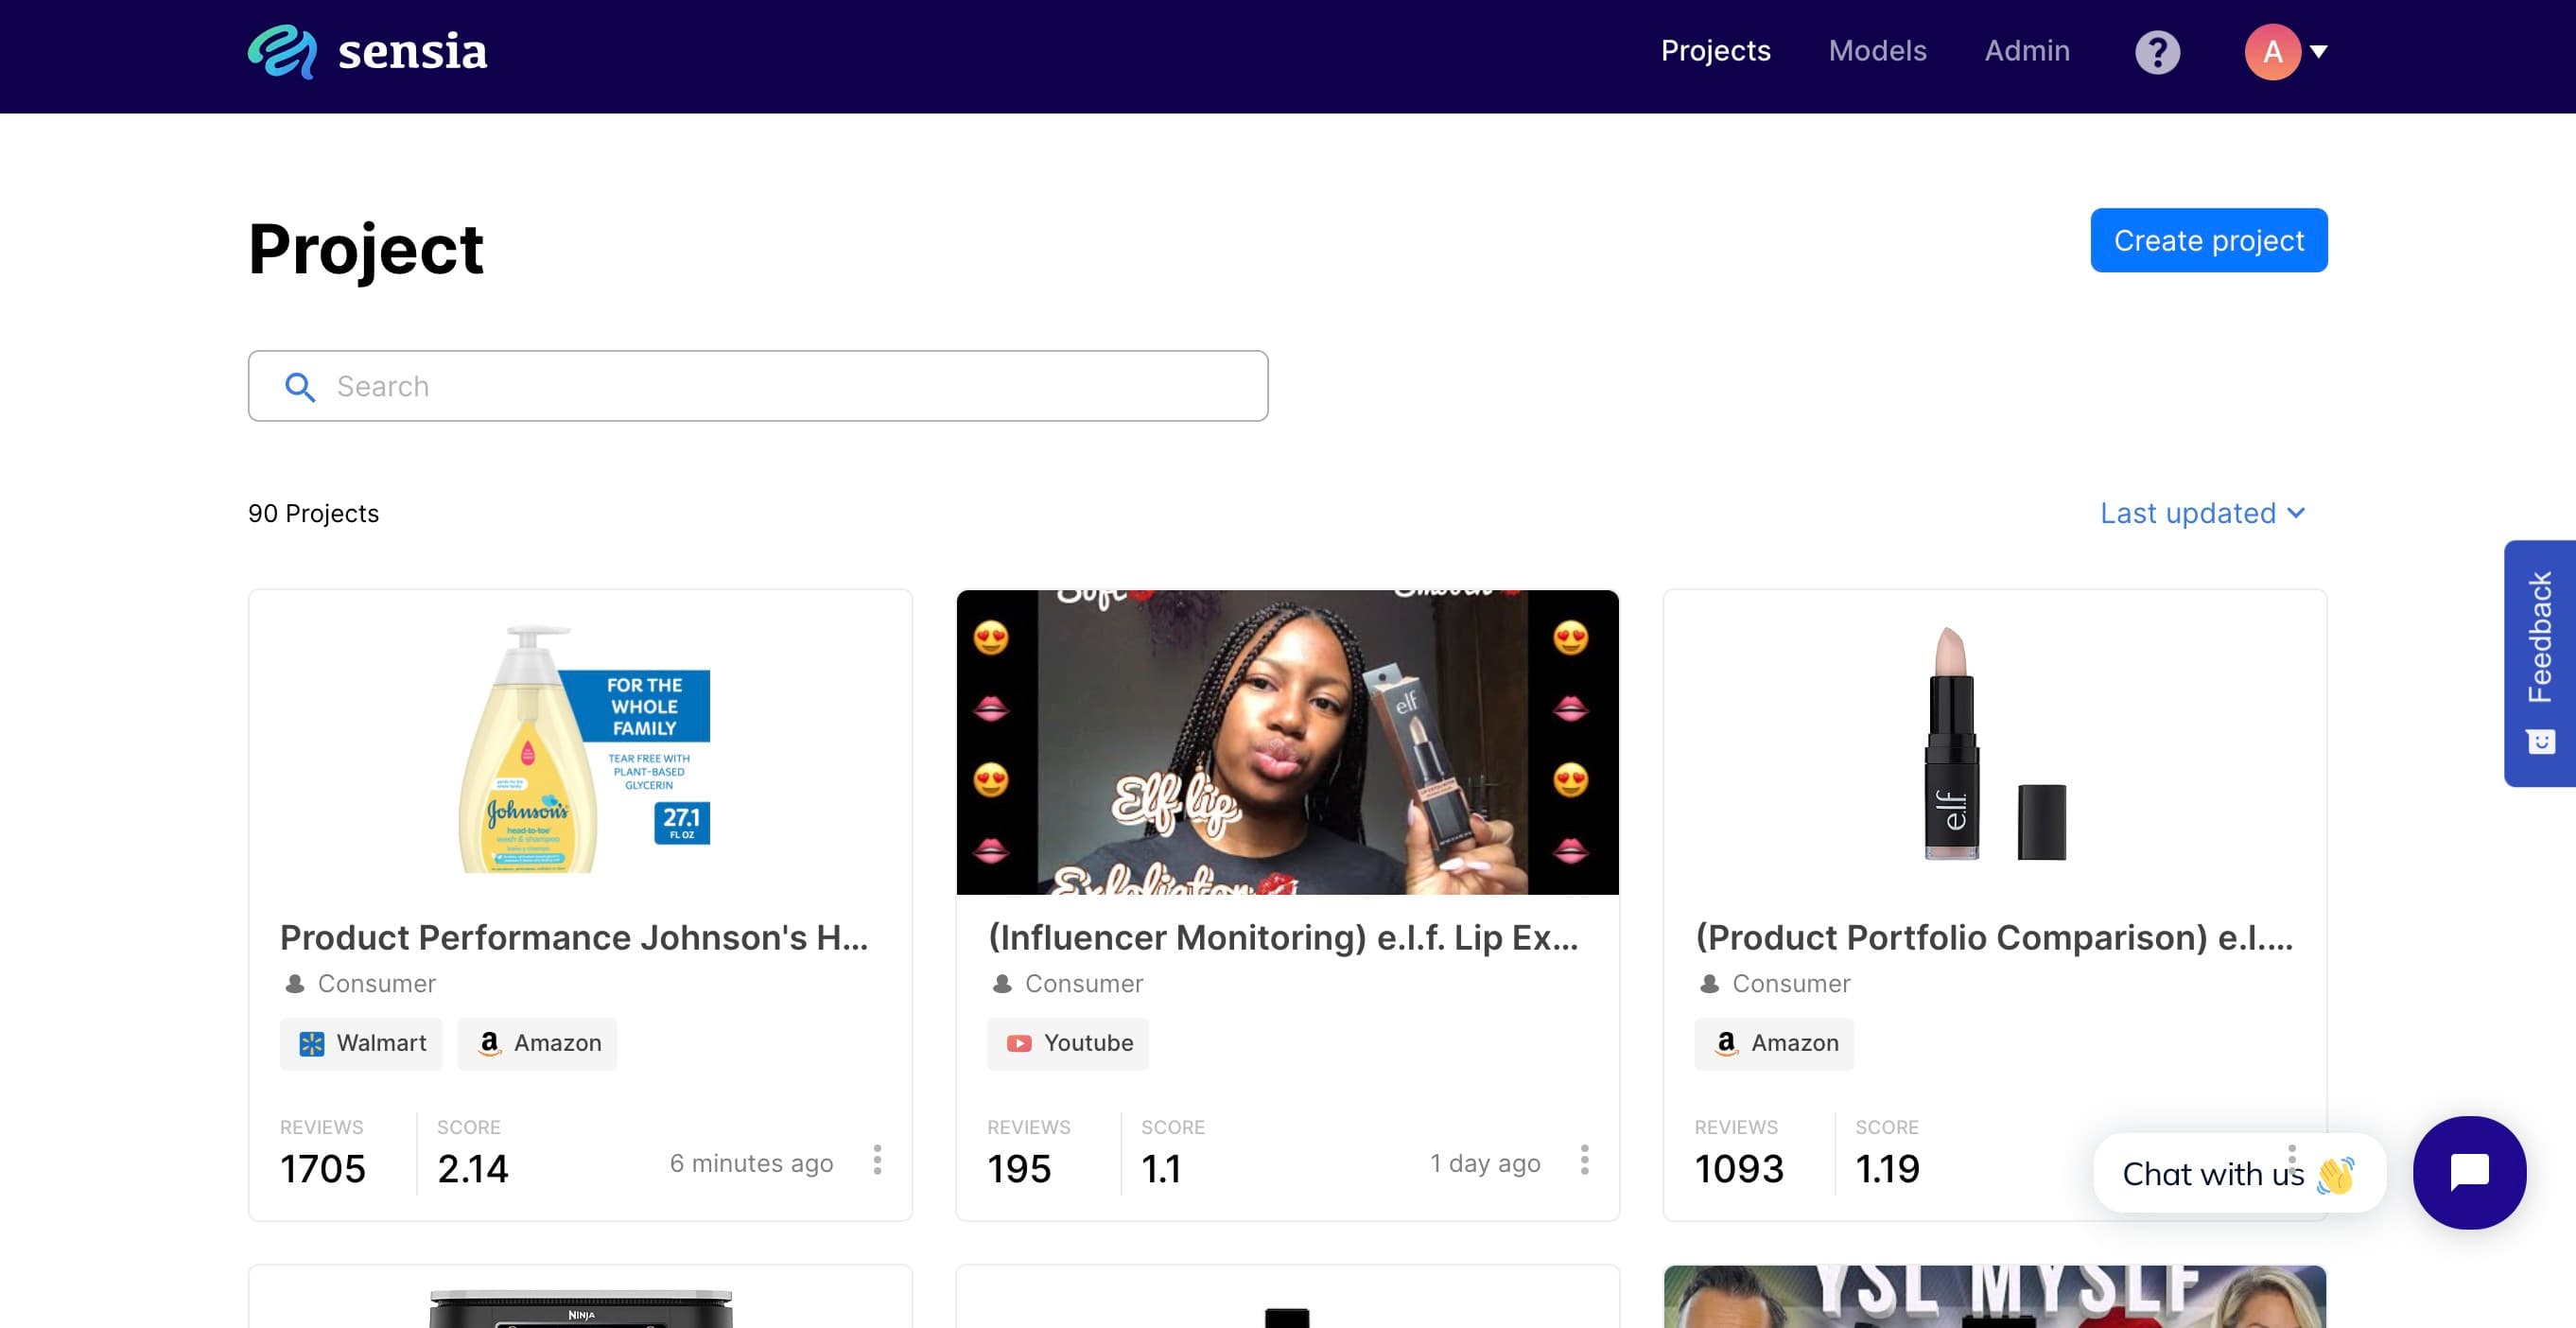Open the Ninja appliance project thumbnail
2576x1328 pixels.
(x=581, y=1307)
